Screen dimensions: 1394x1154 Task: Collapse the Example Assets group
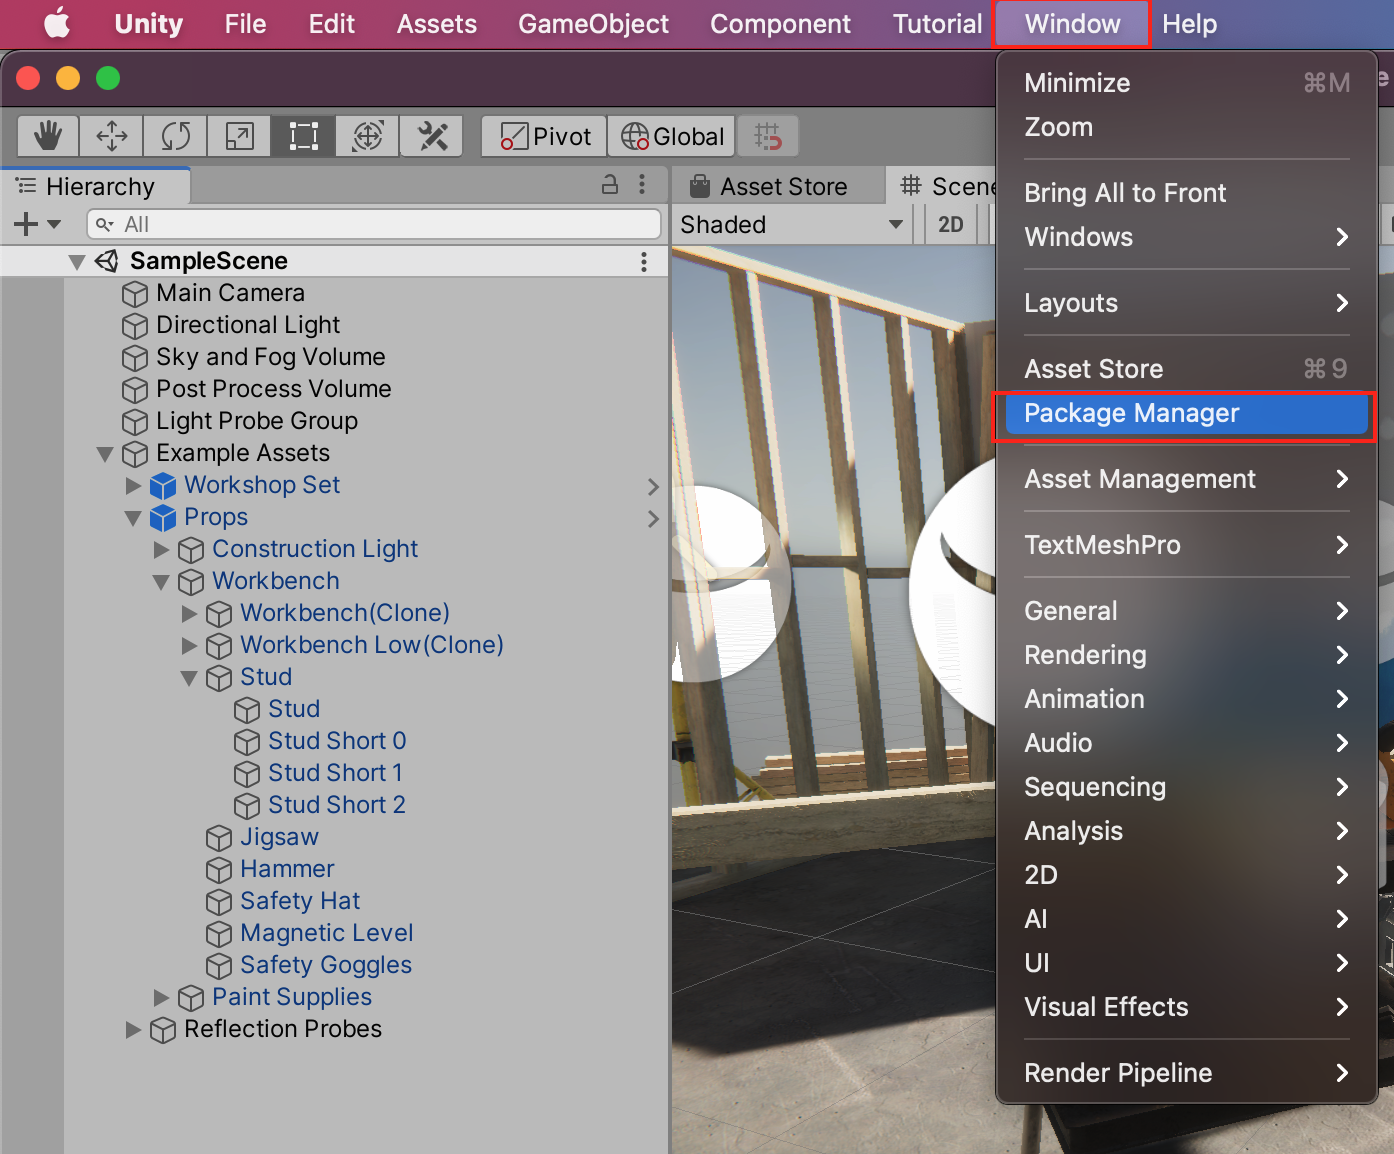pos(105,454)
